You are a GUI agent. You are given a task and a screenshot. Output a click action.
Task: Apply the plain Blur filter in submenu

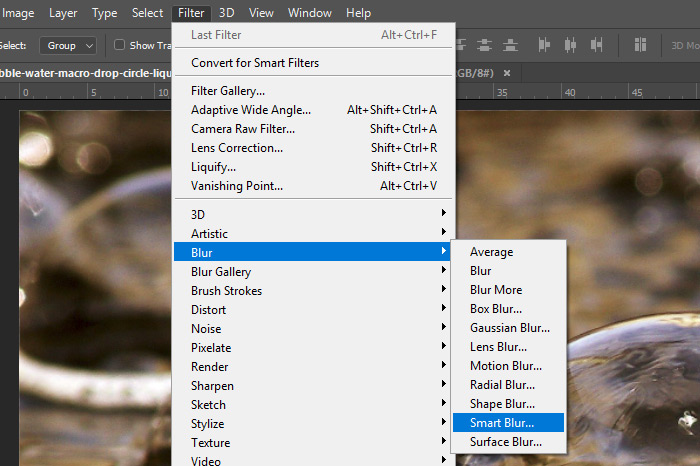pos(508,271)
